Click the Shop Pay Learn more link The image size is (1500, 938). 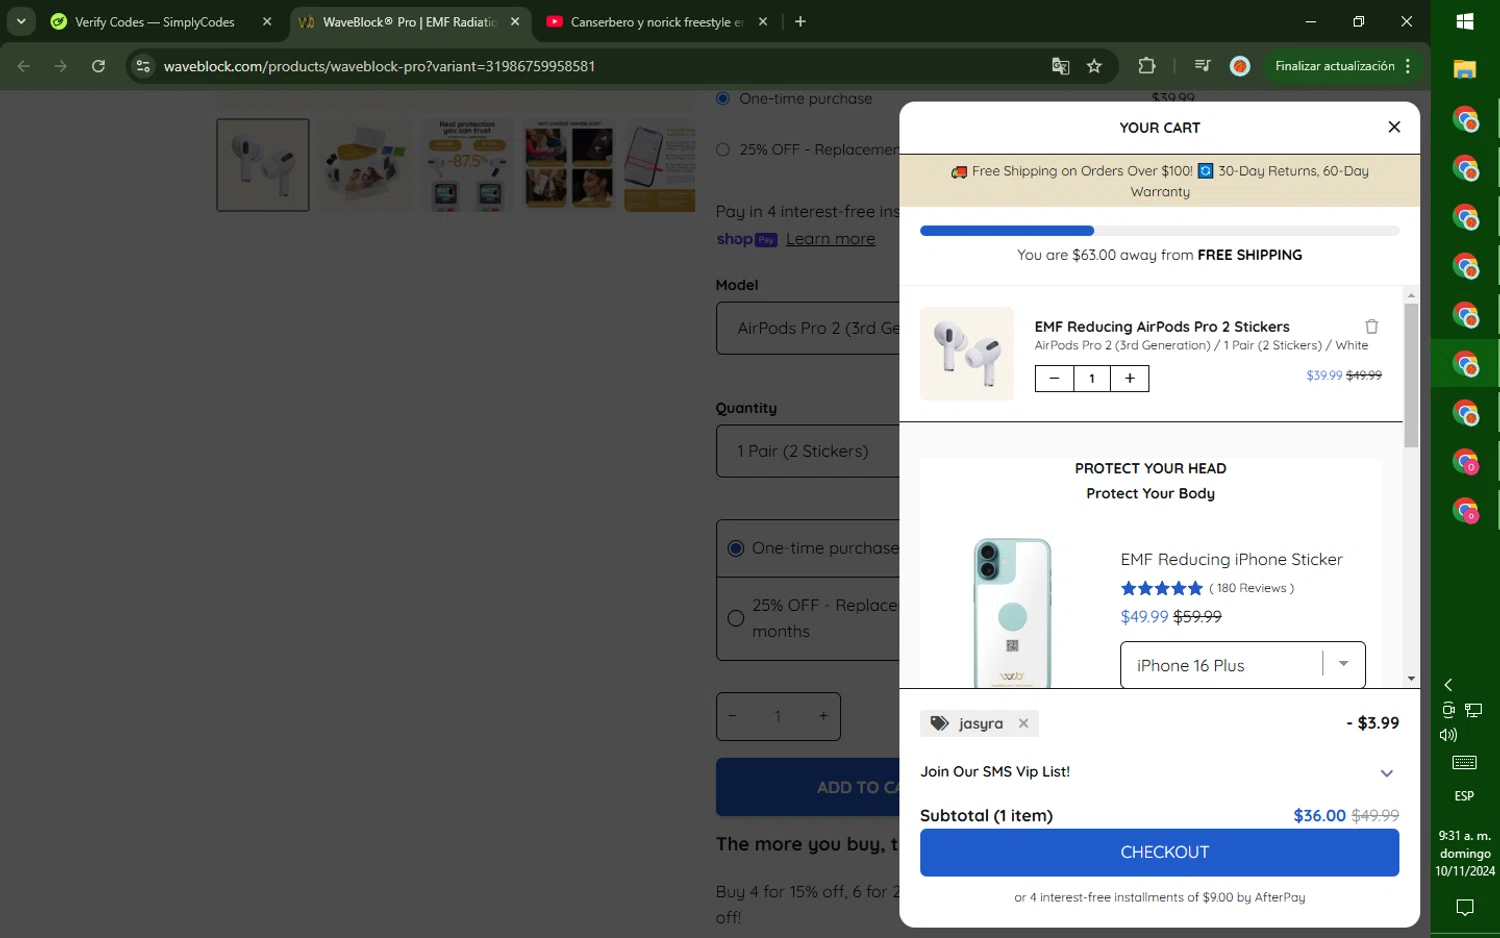coord(830,239)
